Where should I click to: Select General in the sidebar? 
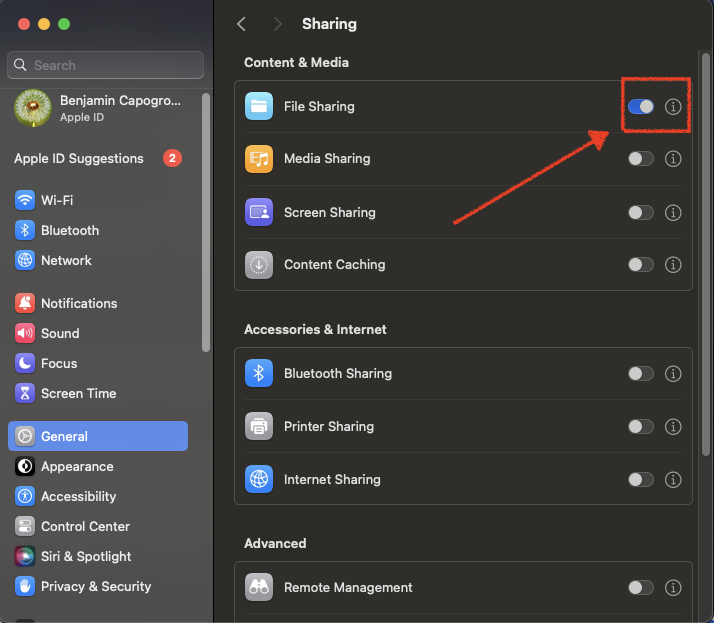pos(98,436)
